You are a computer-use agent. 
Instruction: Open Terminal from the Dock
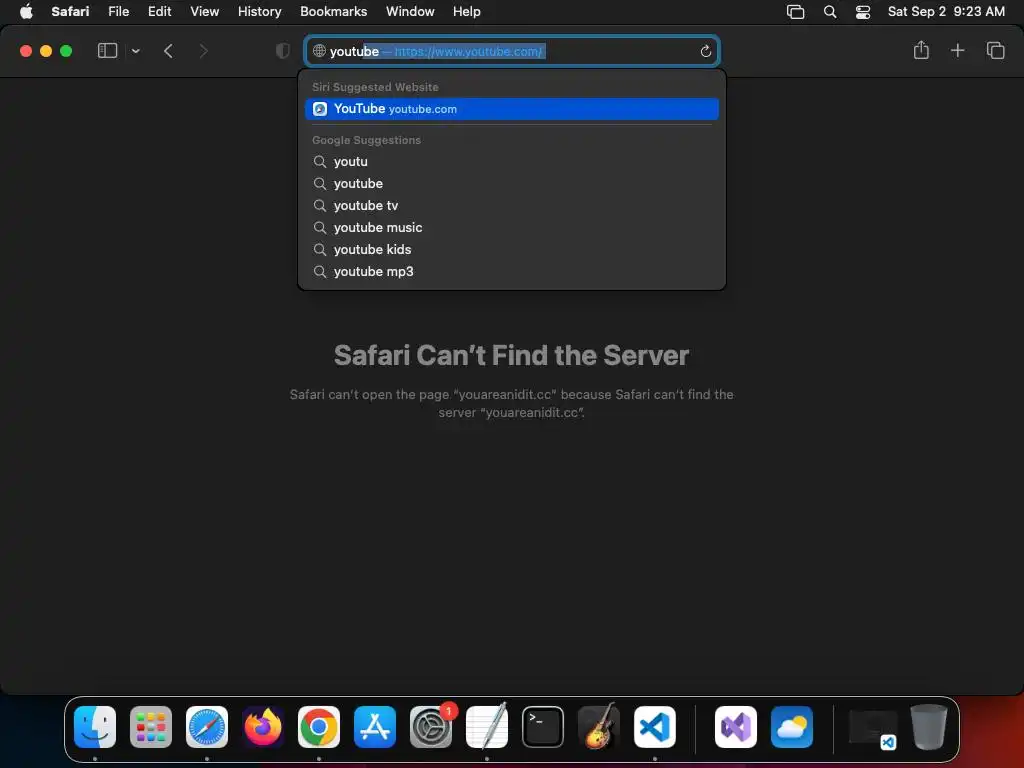click(543, 727)
